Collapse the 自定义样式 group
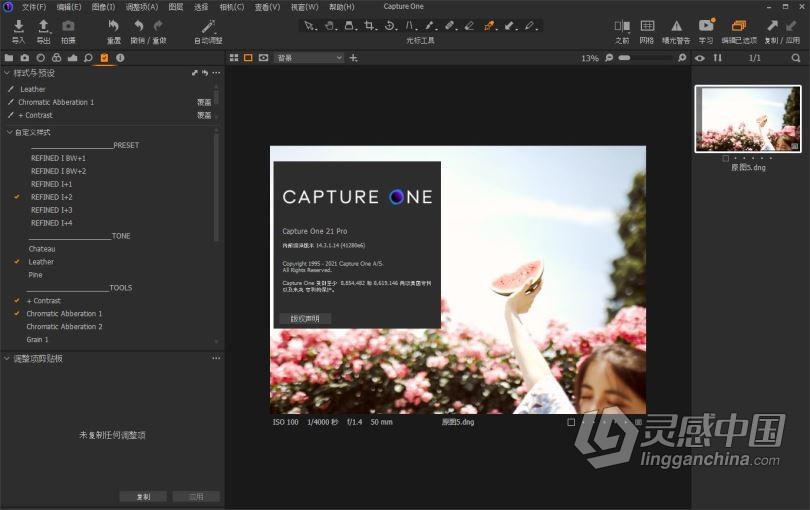 coord(9,132)
